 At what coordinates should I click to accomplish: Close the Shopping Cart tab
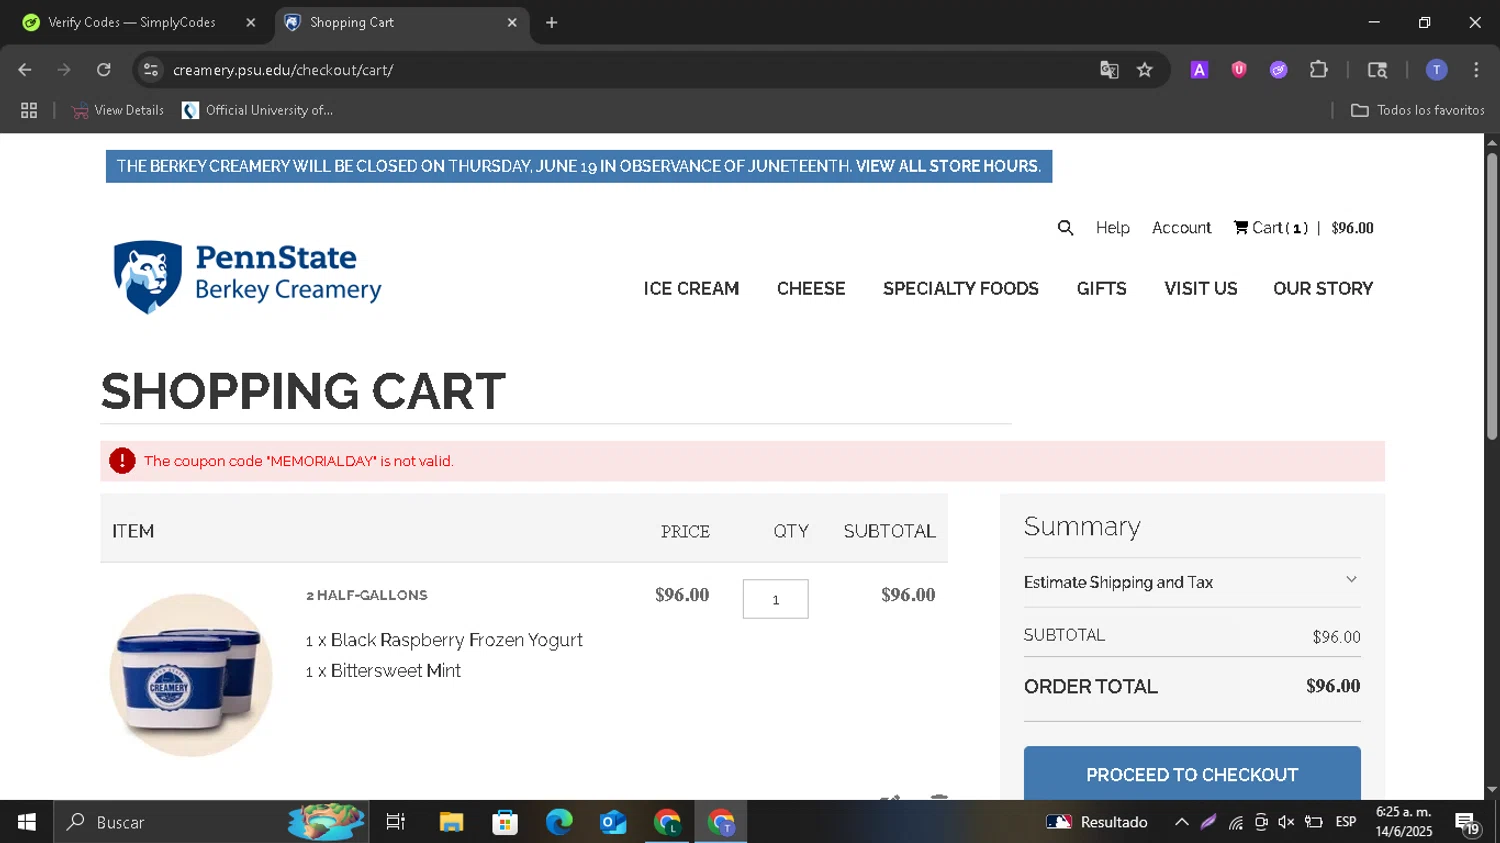[512, 22]
